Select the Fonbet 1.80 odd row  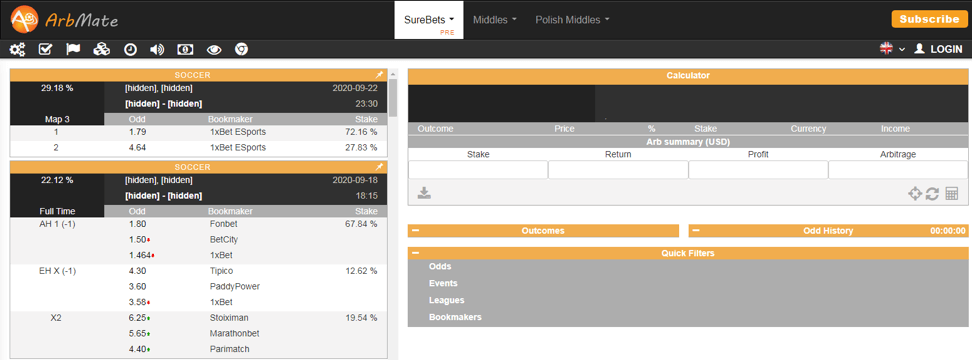(198, 224)
